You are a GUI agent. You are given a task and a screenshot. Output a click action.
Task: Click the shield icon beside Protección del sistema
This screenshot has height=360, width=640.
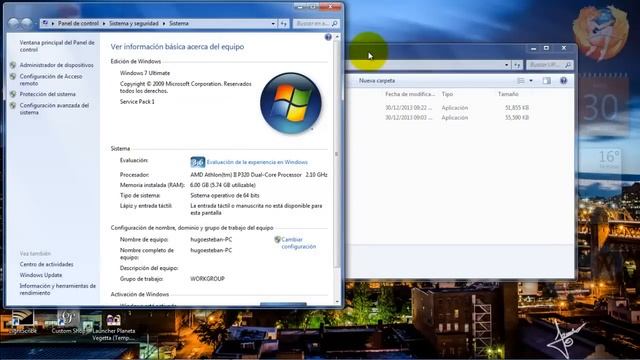[x=13, y=94]
